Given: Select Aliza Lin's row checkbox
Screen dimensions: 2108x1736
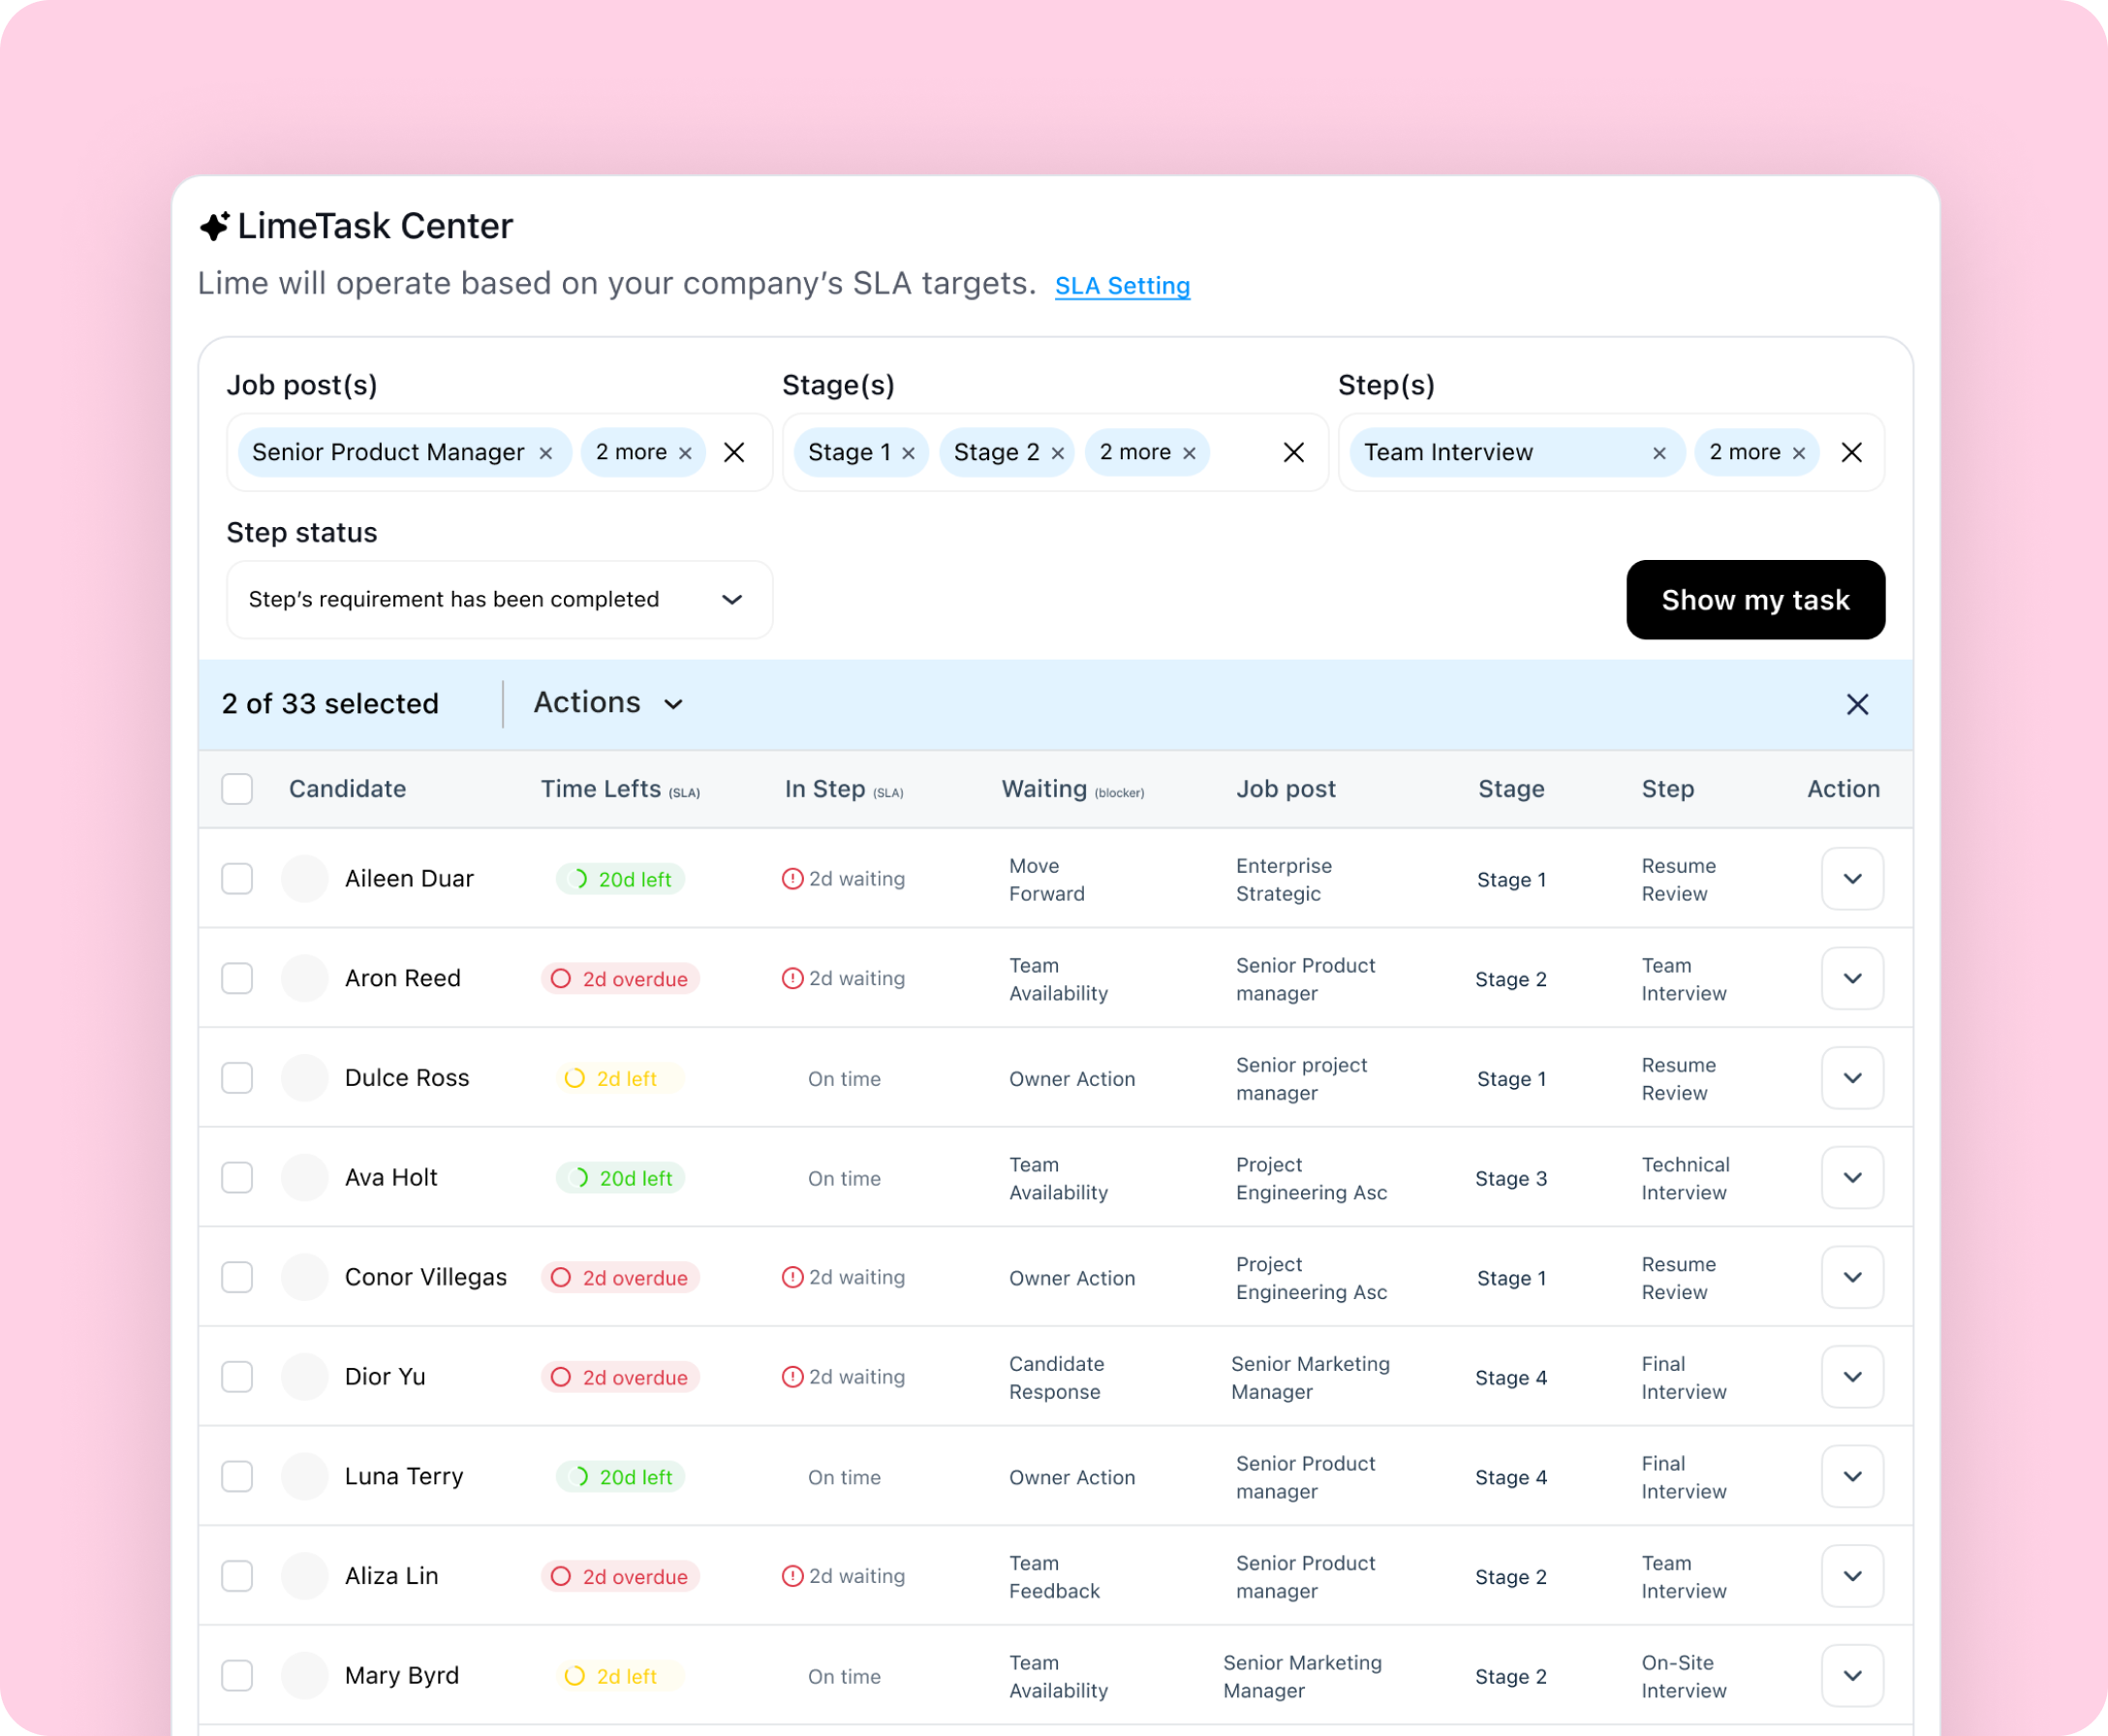Looking at the screenshot, I should pyautogui.click(x=237, y=1576).
